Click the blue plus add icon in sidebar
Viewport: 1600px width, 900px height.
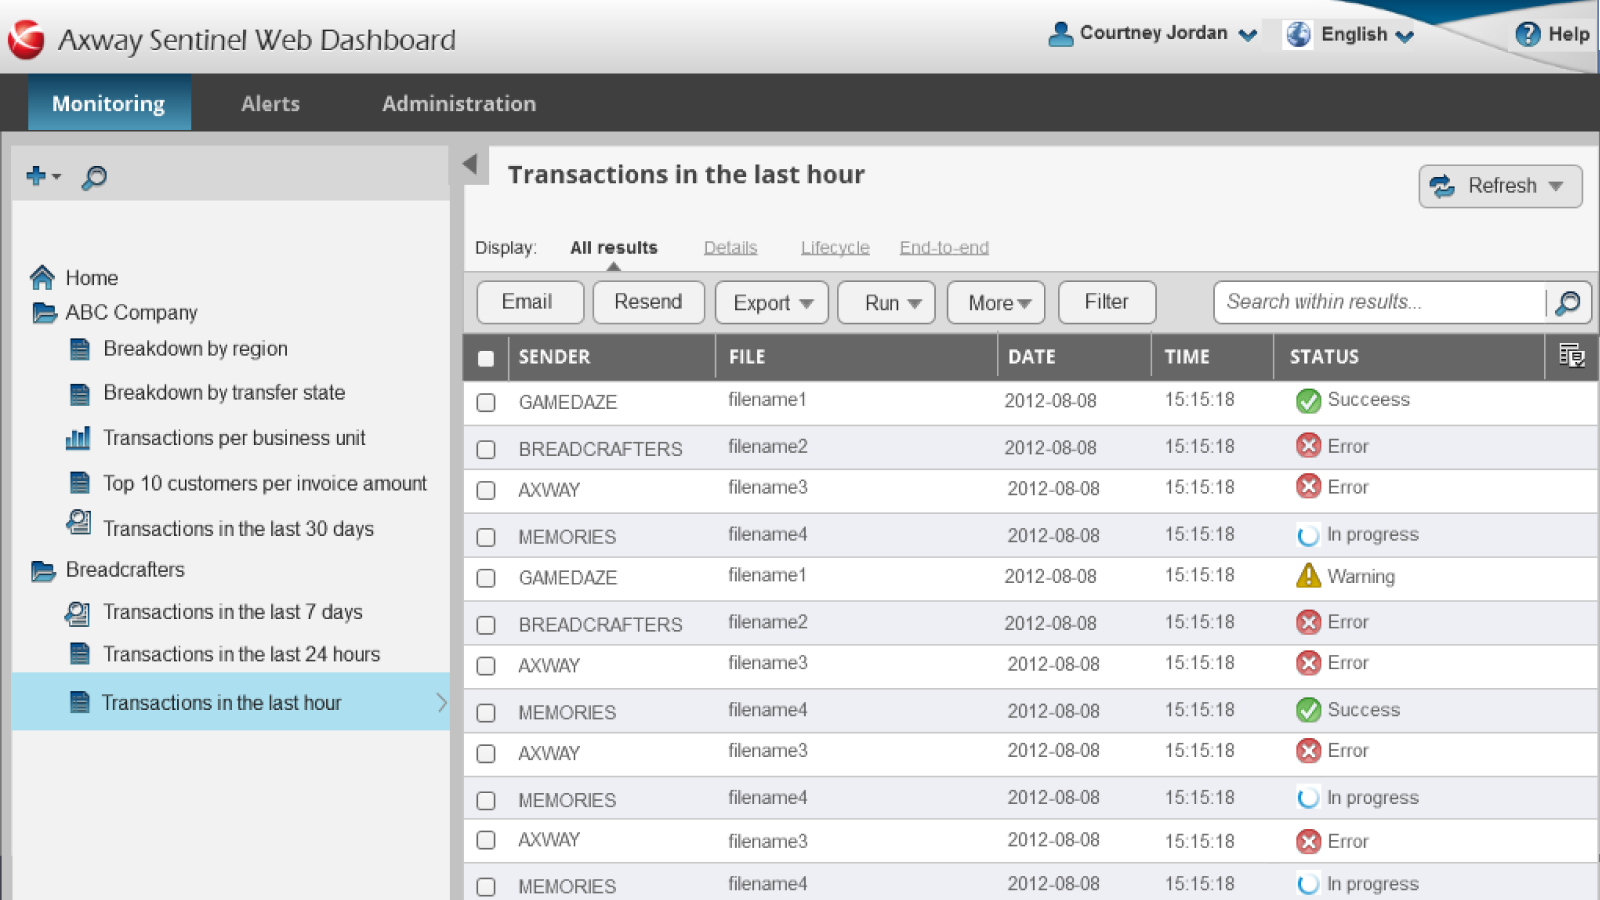click(36, 176)
